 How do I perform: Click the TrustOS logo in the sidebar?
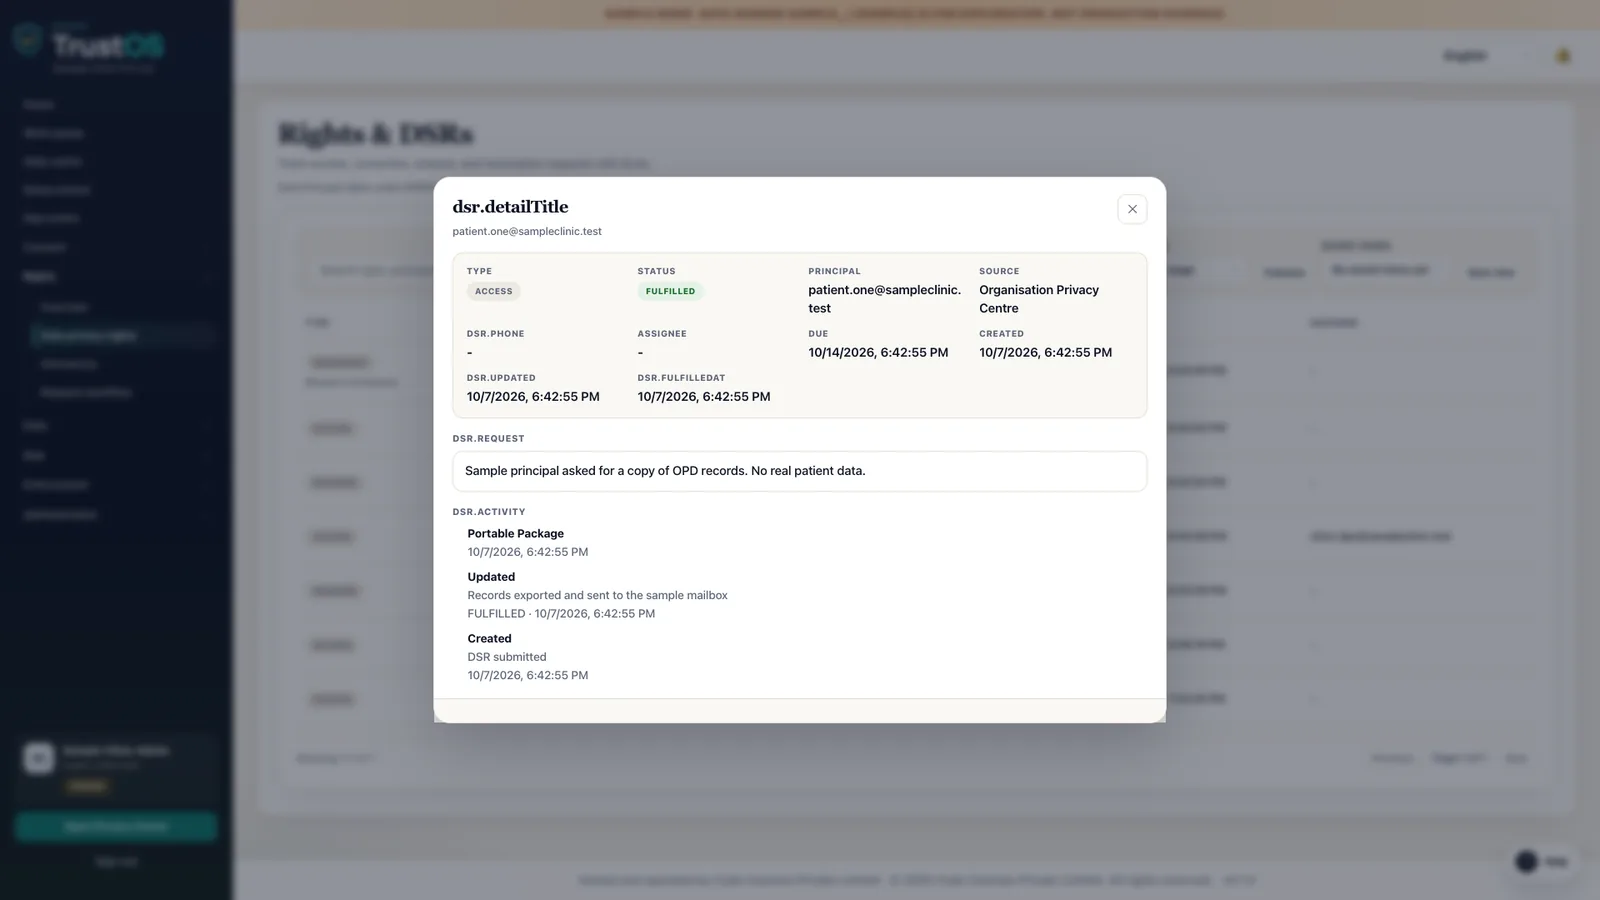[88, 45]
